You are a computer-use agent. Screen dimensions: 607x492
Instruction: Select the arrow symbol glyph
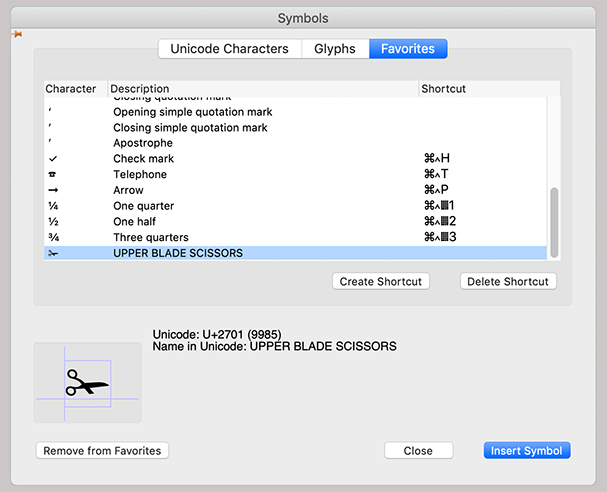pos(53,190)
